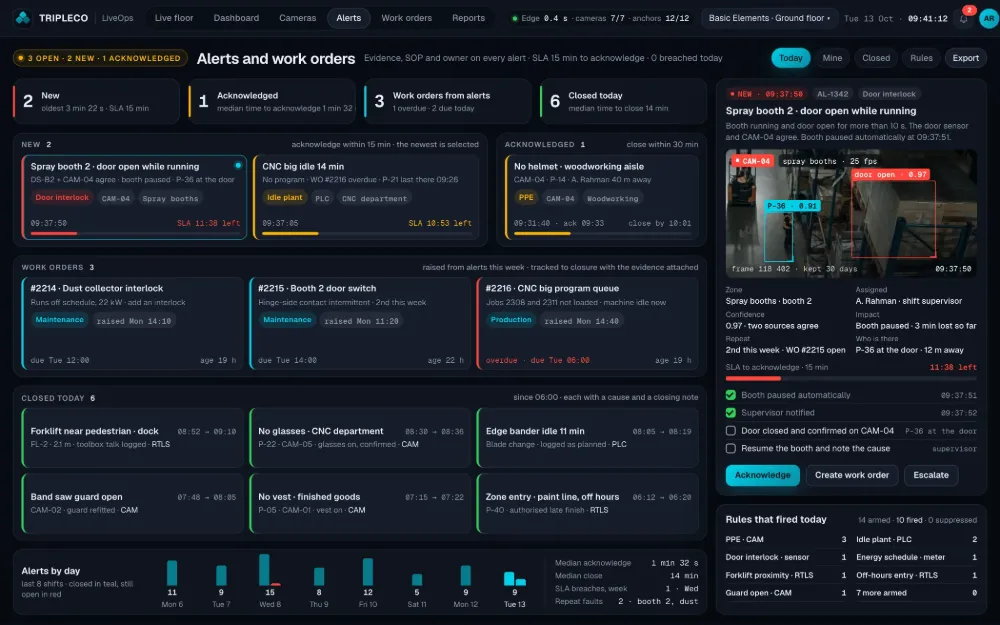This screenshot has height=625, width=1000.
Task: Open the Work orders tab
Action: [x=406, y=18]
